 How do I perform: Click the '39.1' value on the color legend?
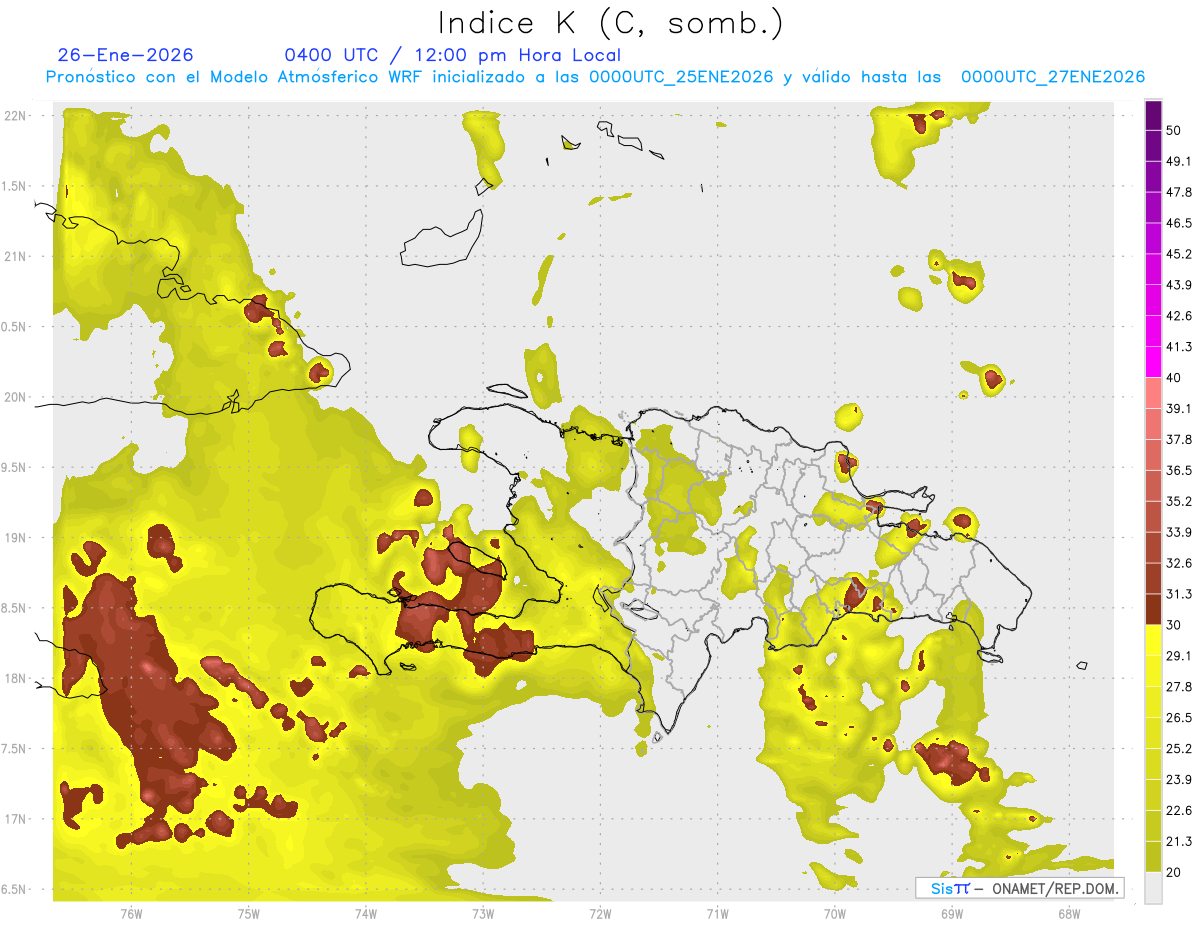point(1179,408)
